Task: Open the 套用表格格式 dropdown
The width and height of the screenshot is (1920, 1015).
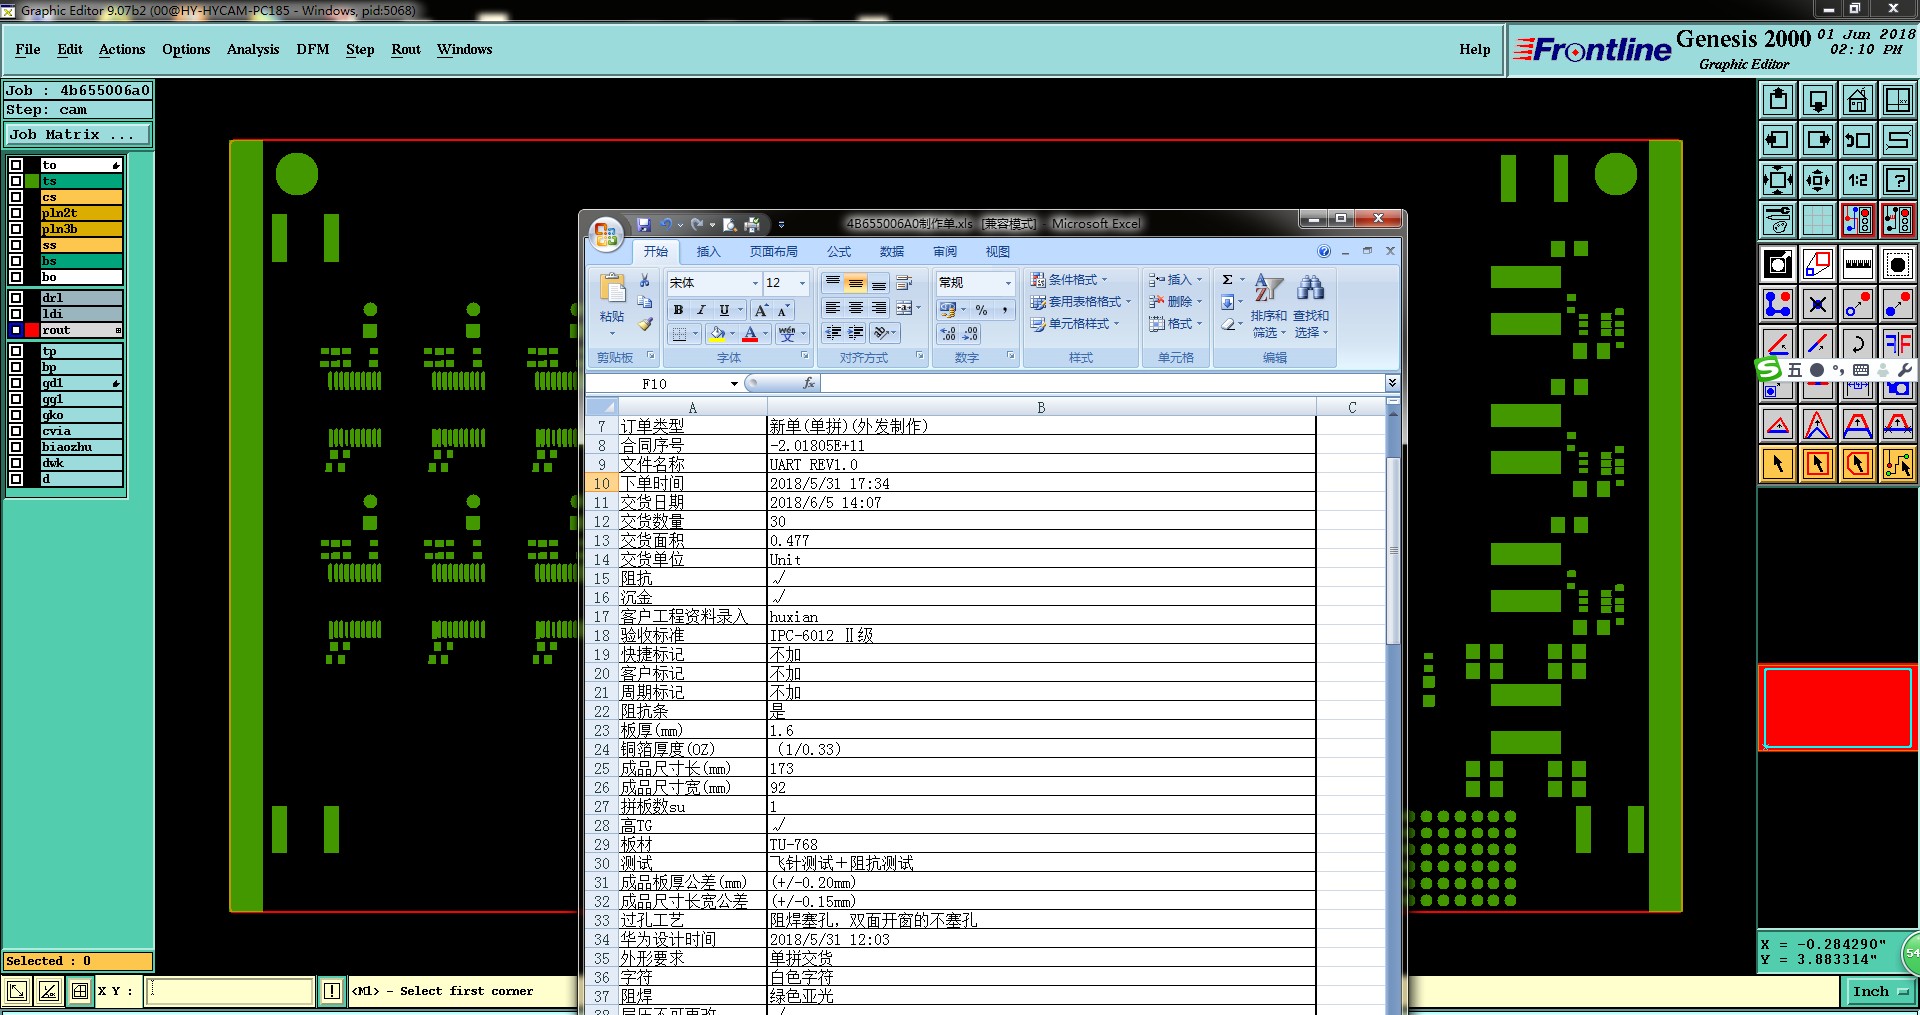Action: click(1080, 302)
